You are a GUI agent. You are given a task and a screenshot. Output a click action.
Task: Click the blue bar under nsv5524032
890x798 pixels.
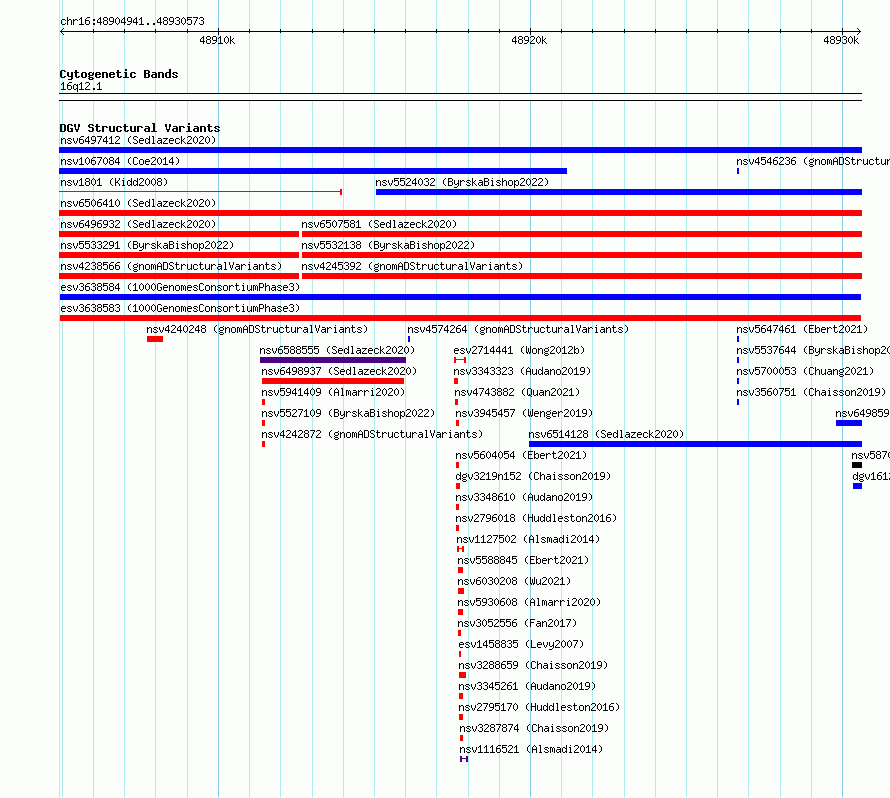(619, 192)
